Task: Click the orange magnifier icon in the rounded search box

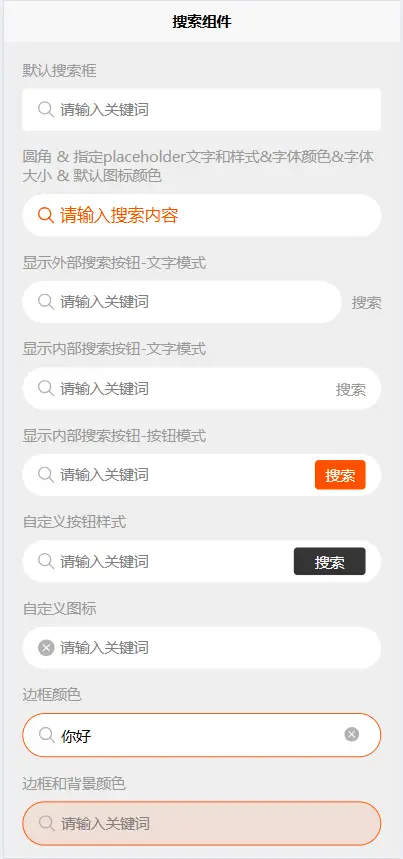Action: click(46, 215)
